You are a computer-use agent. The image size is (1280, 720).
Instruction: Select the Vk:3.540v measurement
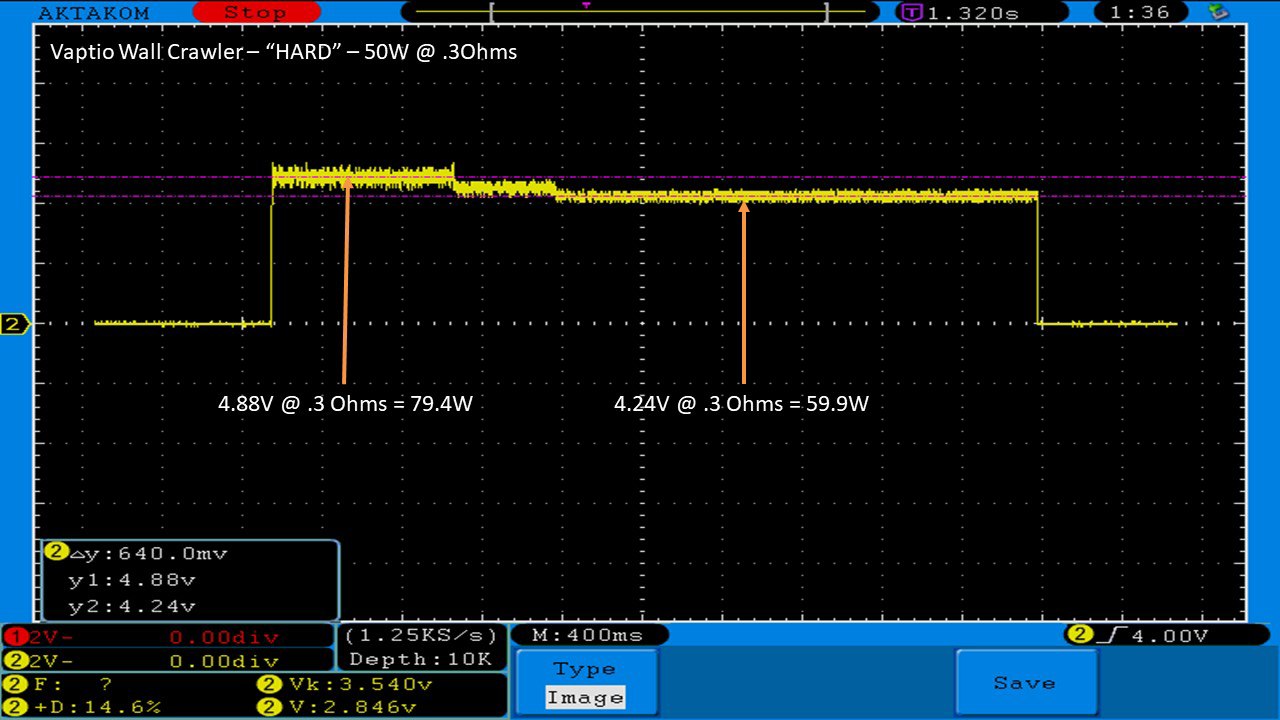[x=345, y=685]
